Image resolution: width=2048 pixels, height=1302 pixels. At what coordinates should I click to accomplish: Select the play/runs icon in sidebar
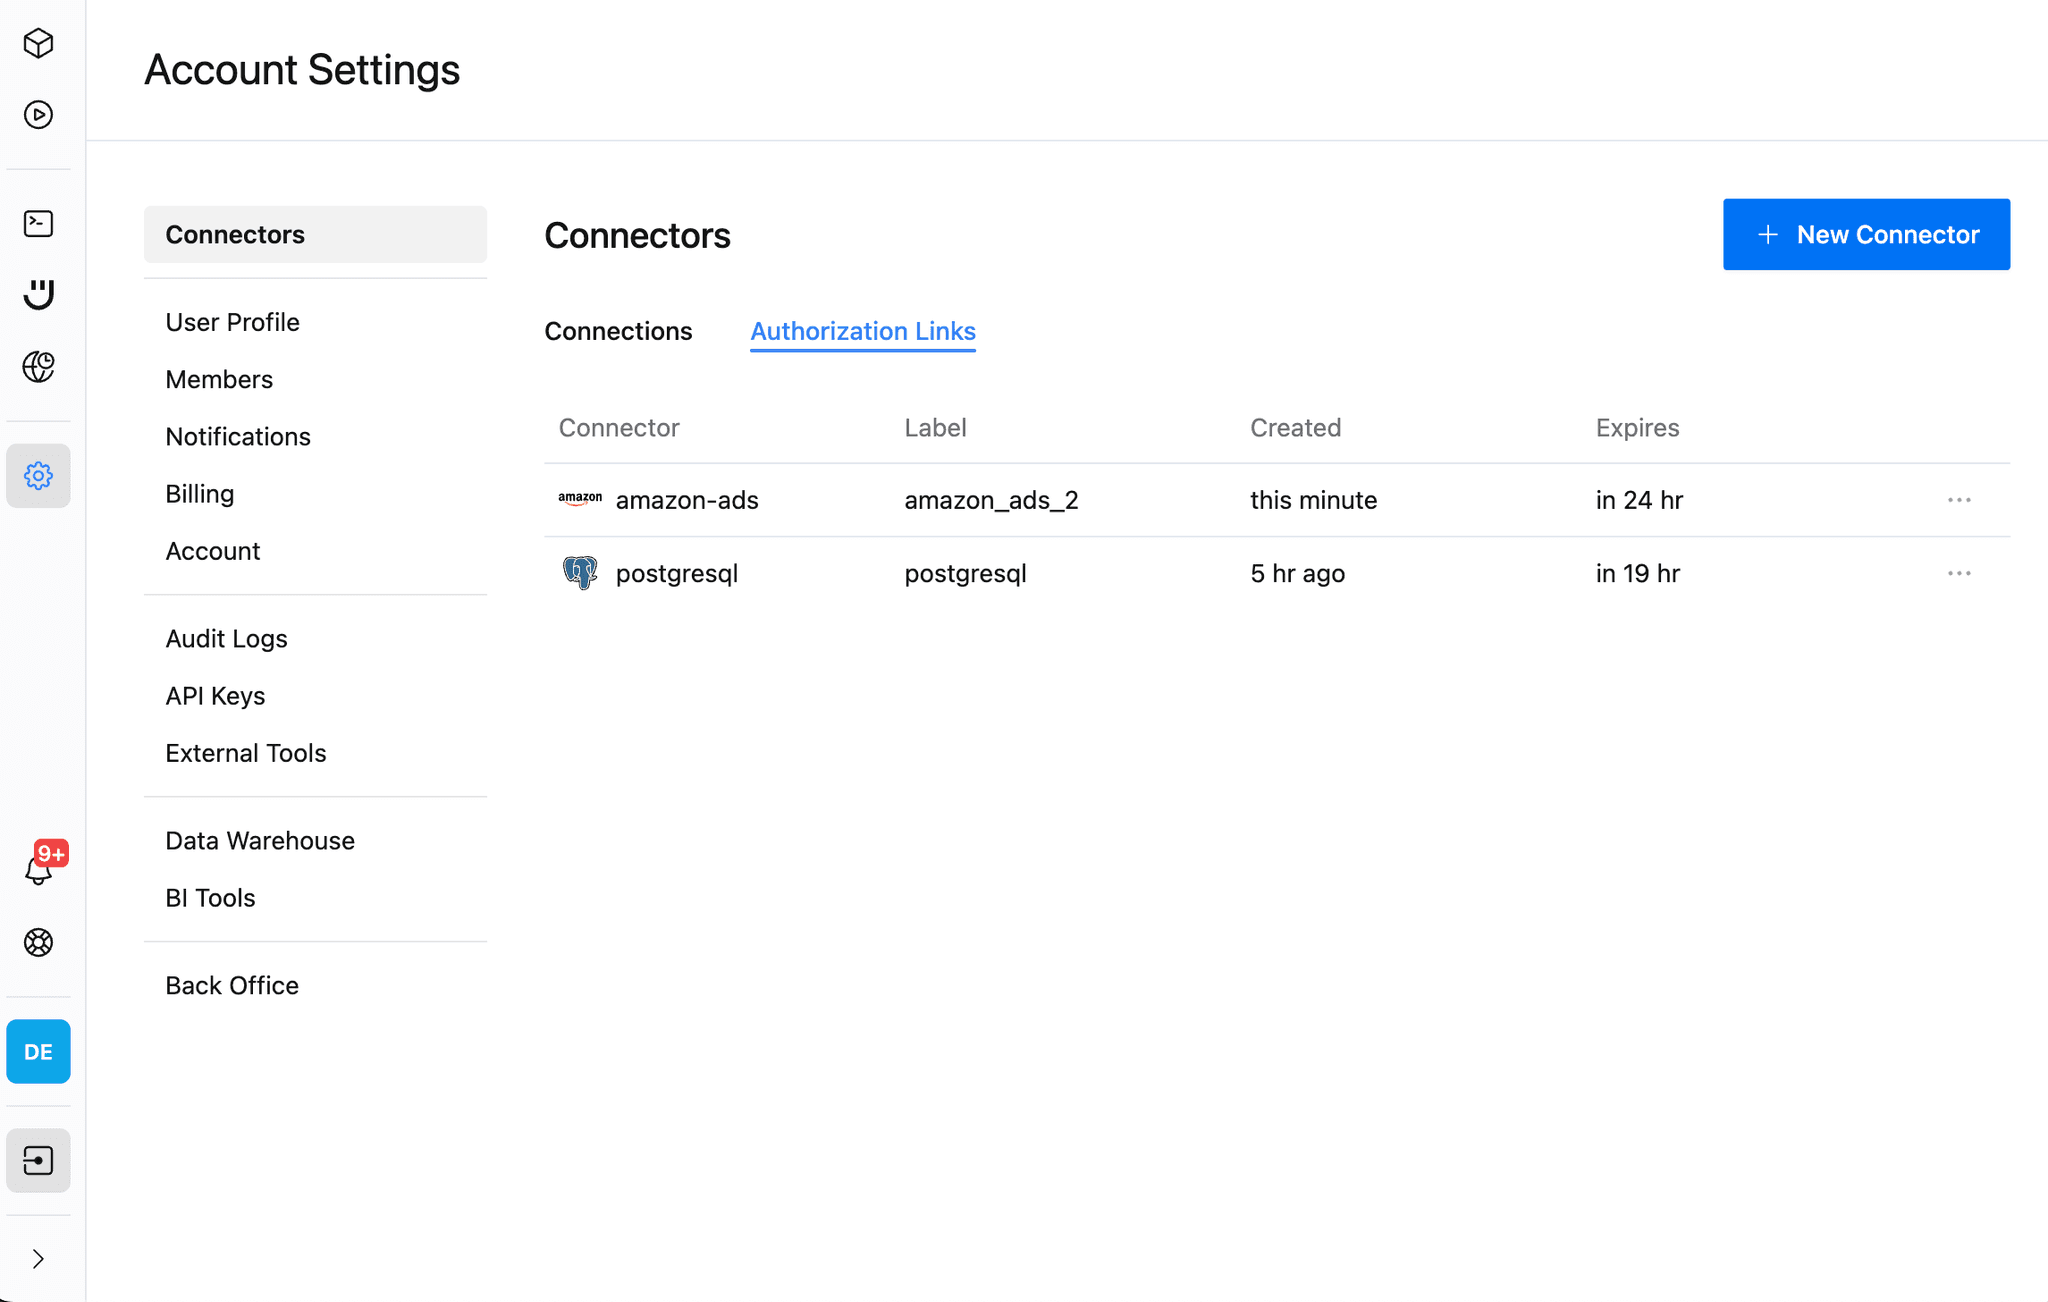pos(38,115)
